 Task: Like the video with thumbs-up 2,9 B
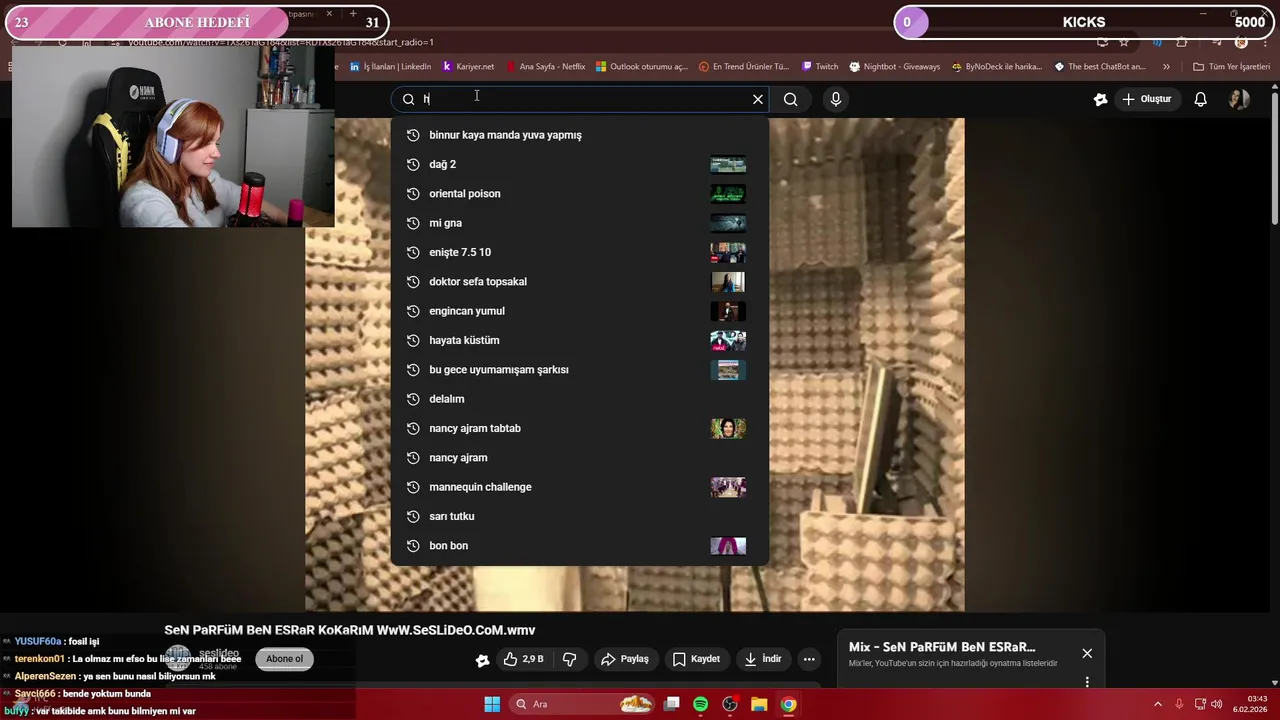(x=523, y=659)
